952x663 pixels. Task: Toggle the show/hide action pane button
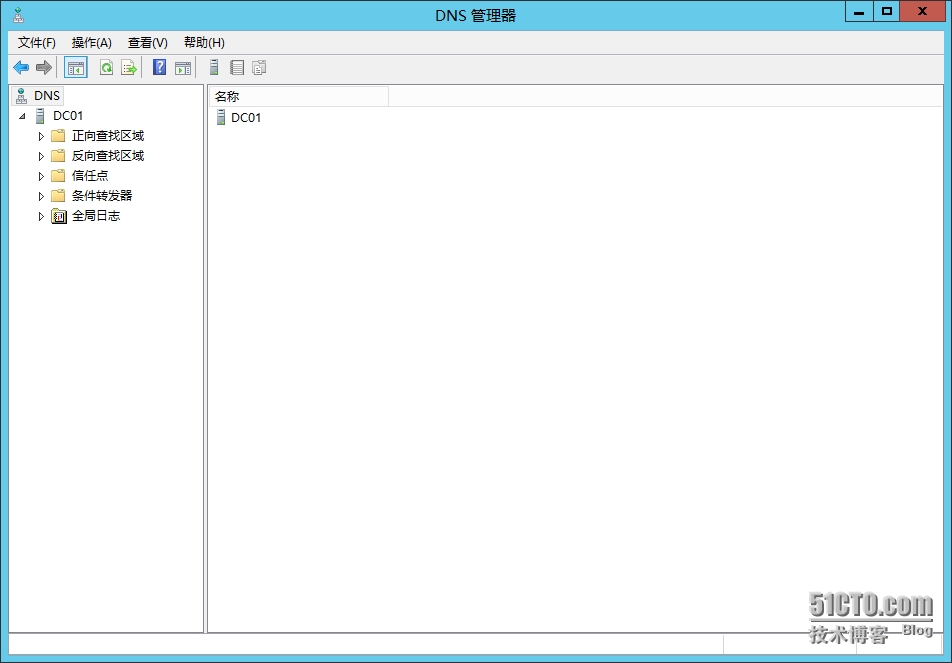(x=183, y=68)
